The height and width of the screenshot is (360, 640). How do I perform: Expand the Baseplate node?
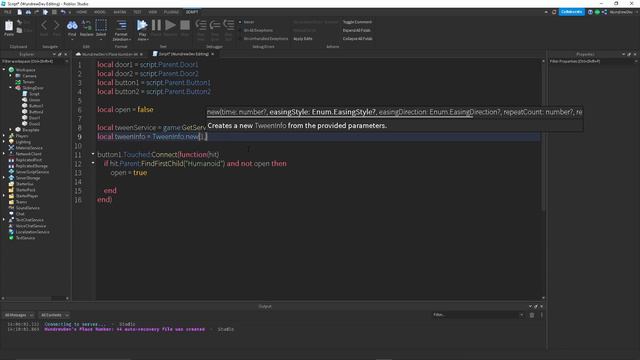tap(11, 130)
